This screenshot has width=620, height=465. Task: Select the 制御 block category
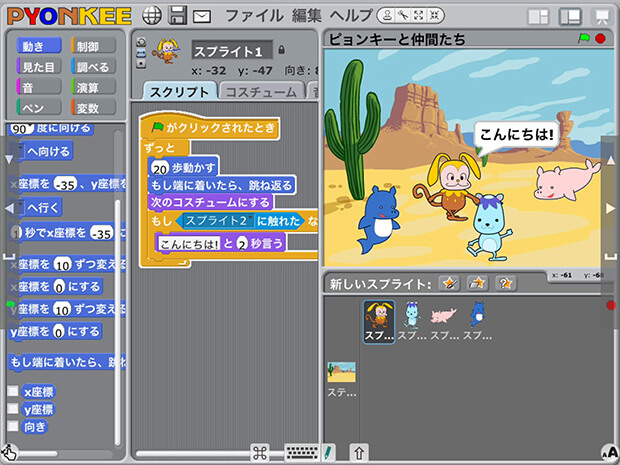[x=94, y=46]
